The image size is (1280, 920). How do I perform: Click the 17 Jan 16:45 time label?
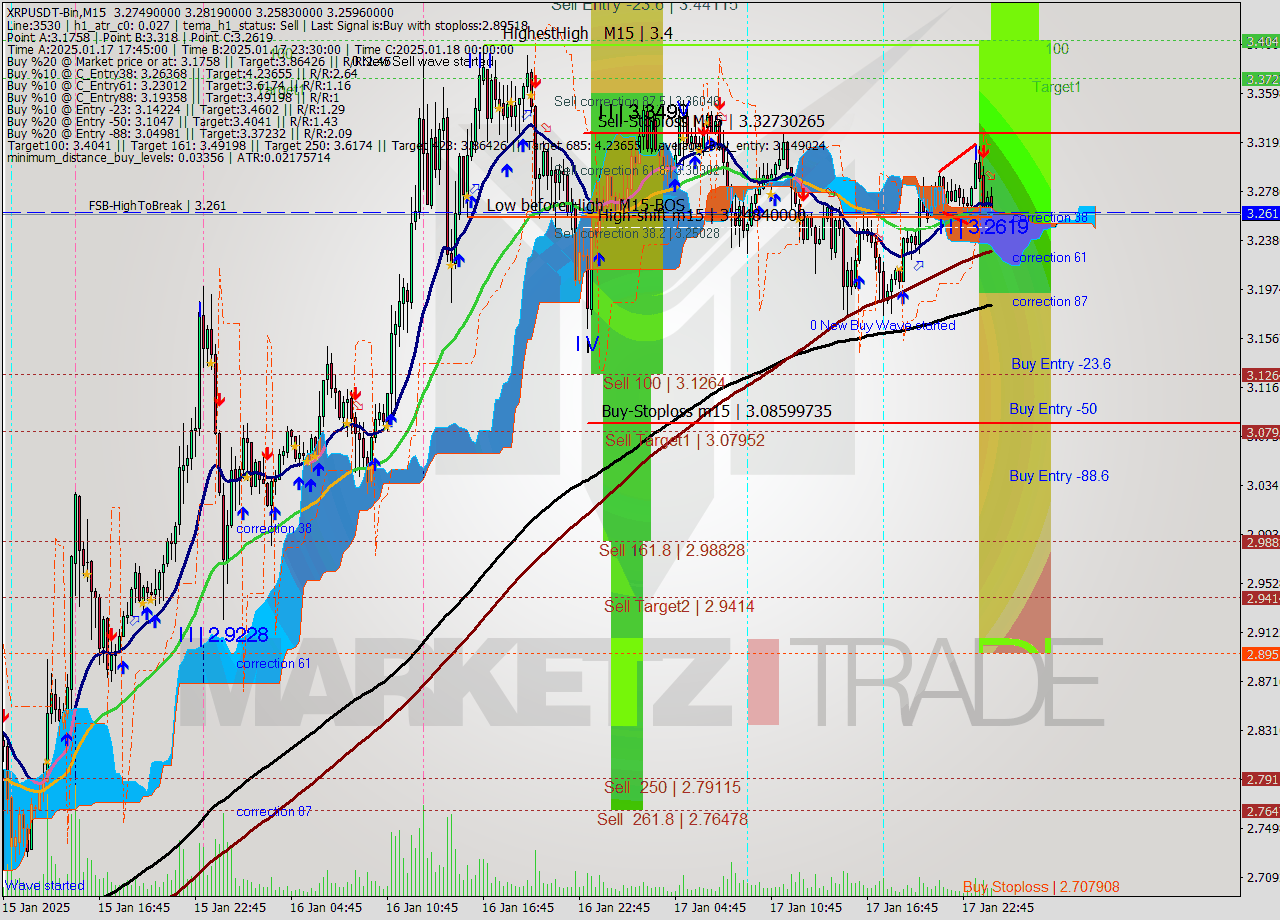pyautogui.click(x=900, y=908)
